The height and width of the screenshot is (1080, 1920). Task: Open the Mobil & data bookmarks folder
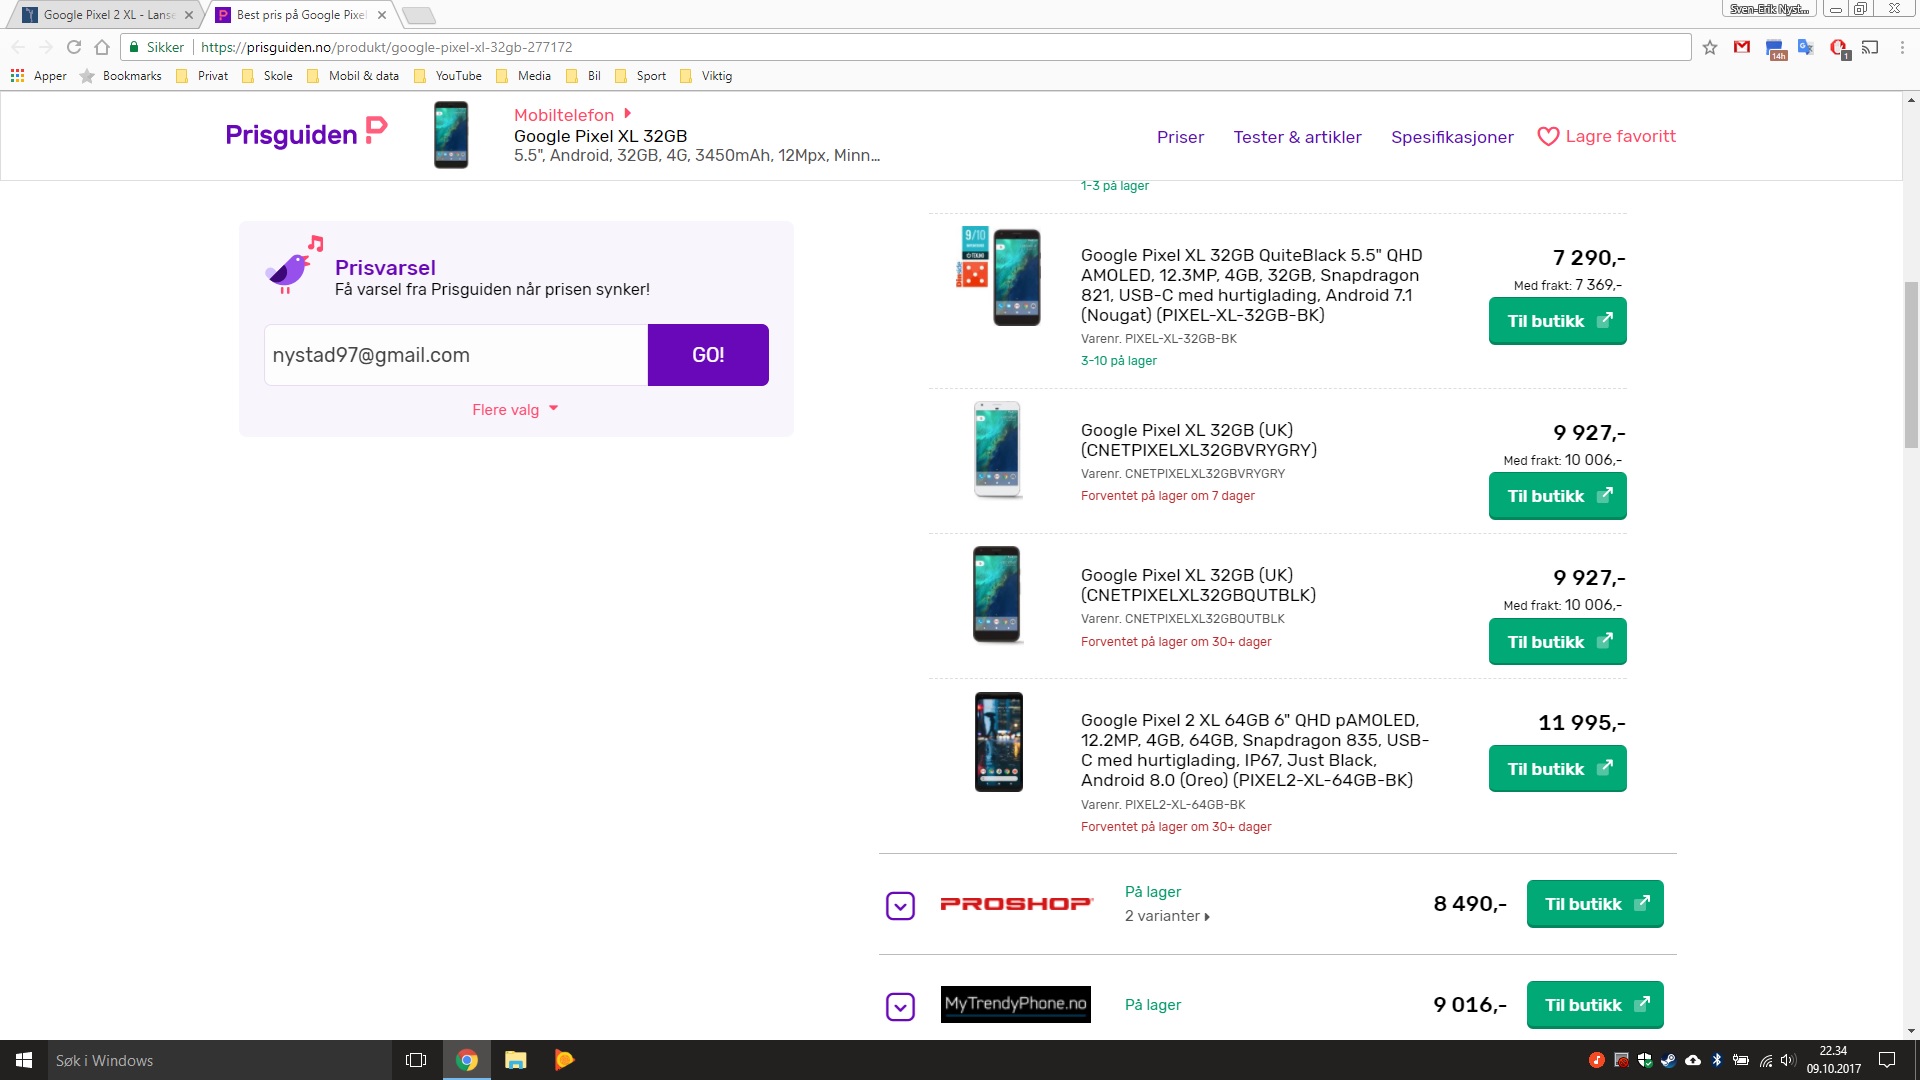click(x=353, y=75)
